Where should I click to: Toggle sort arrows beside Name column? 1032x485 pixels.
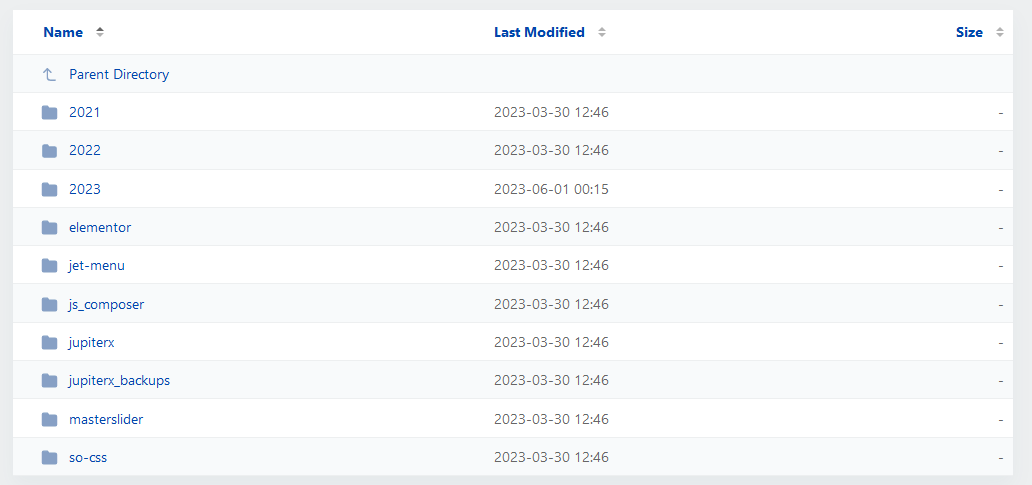click(100, 32)
